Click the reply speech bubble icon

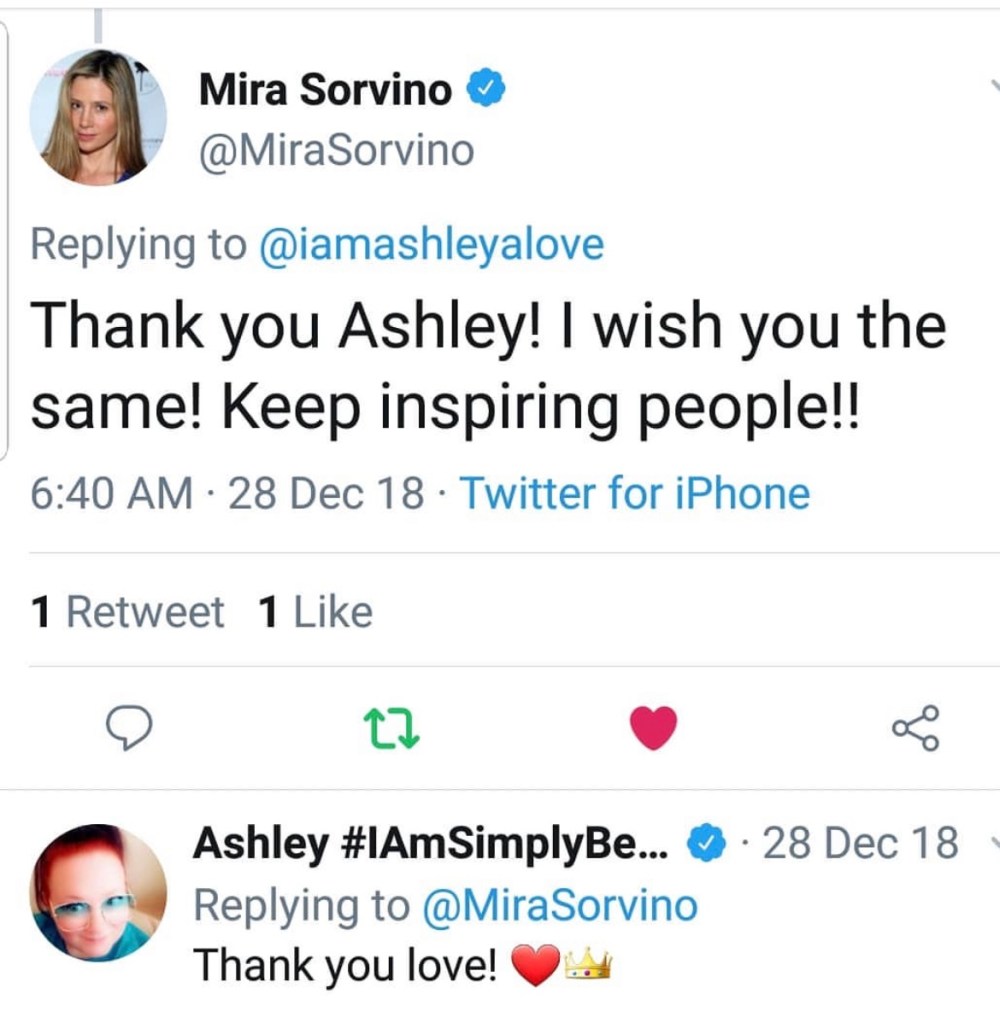point(129,728)
